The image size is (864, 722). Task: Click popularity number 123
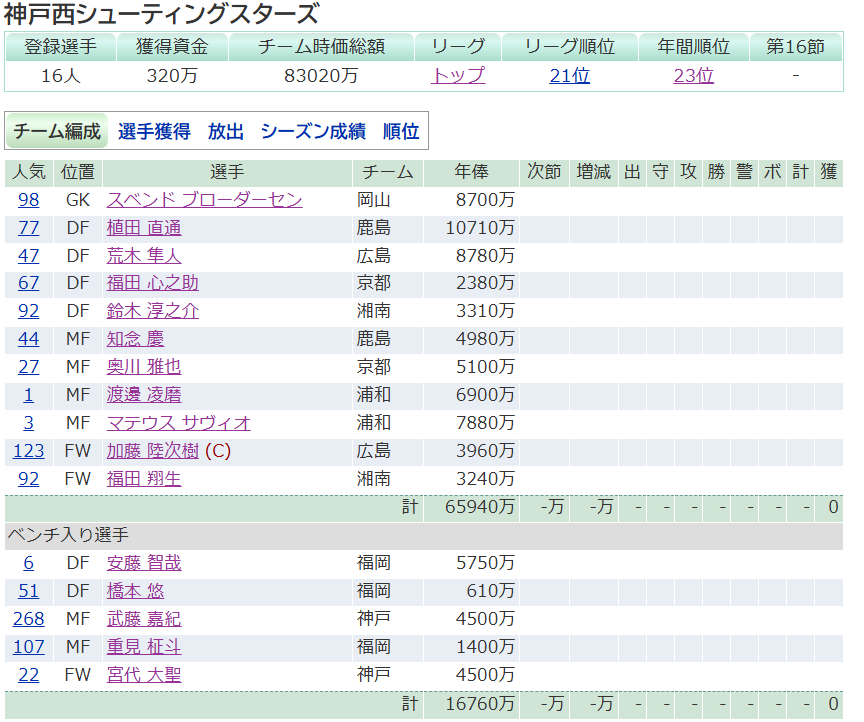click(x=29, y=451)
